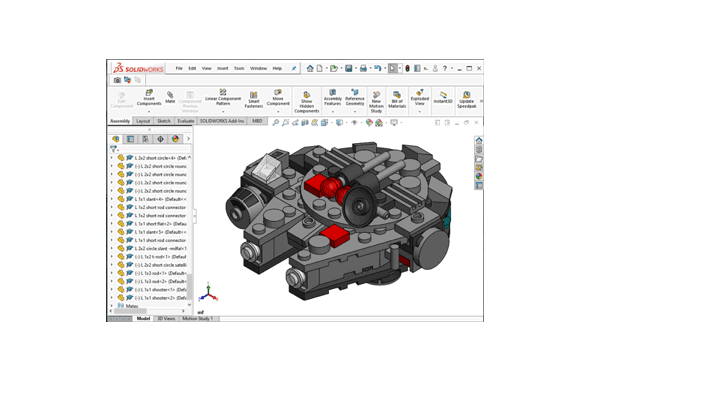Click the Home icon in title bar
The height and width of the screenshot is (405, 720).
point(310,68)
